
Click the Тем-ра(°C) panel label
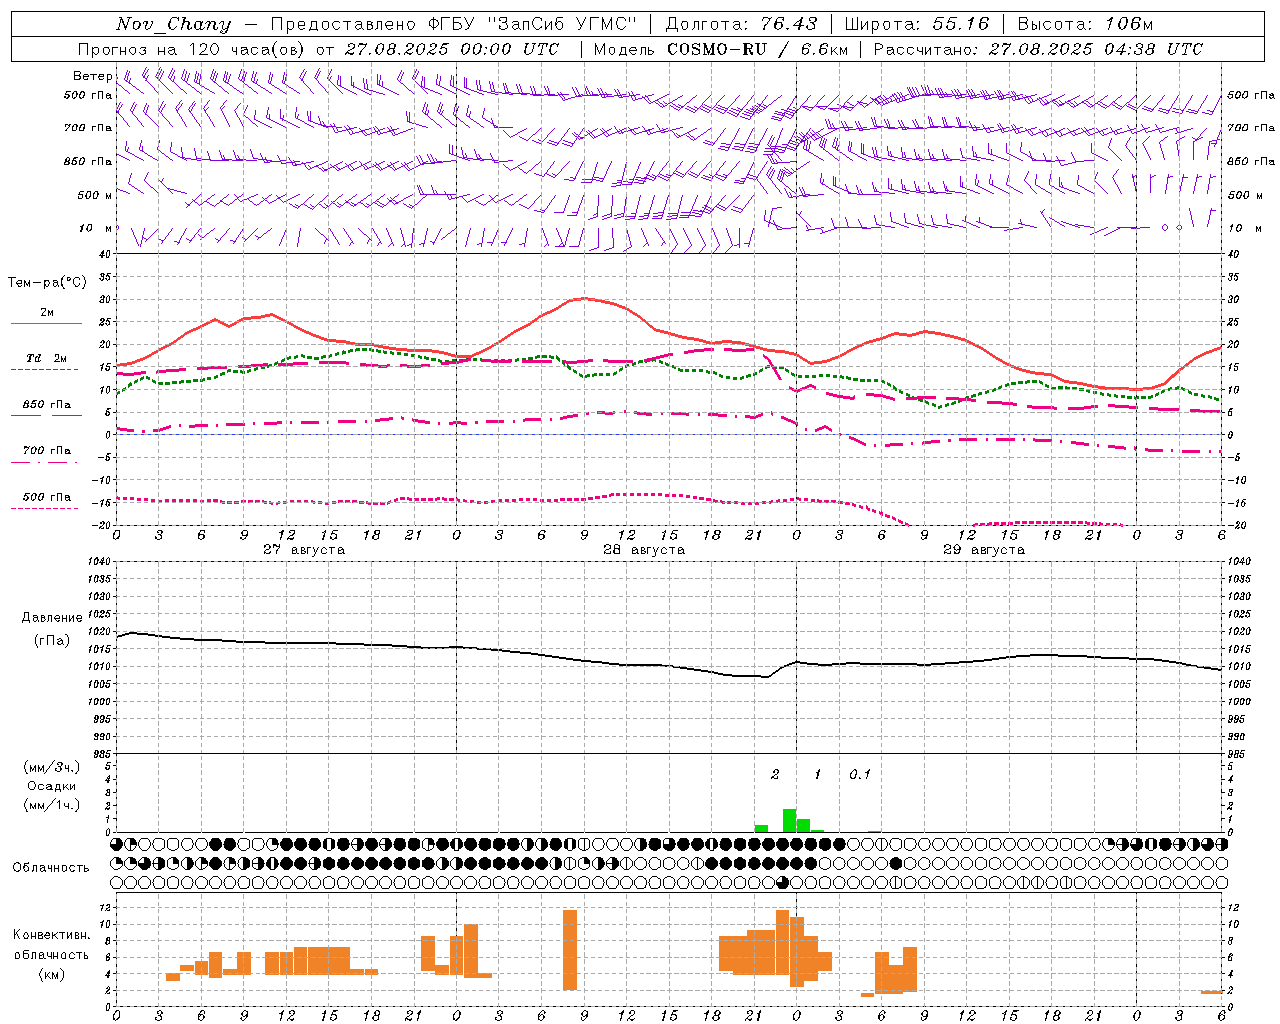coord(47,283)
